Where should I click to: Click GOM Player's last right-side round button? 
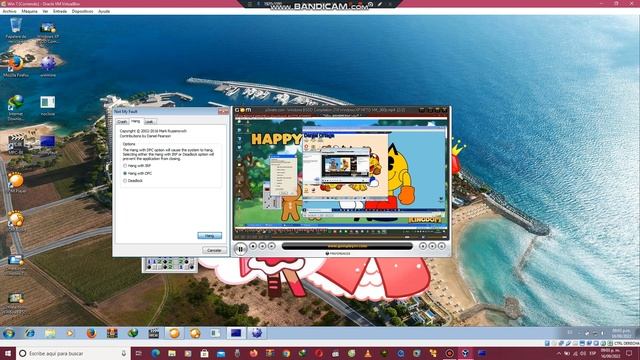(x=441, y=246)
